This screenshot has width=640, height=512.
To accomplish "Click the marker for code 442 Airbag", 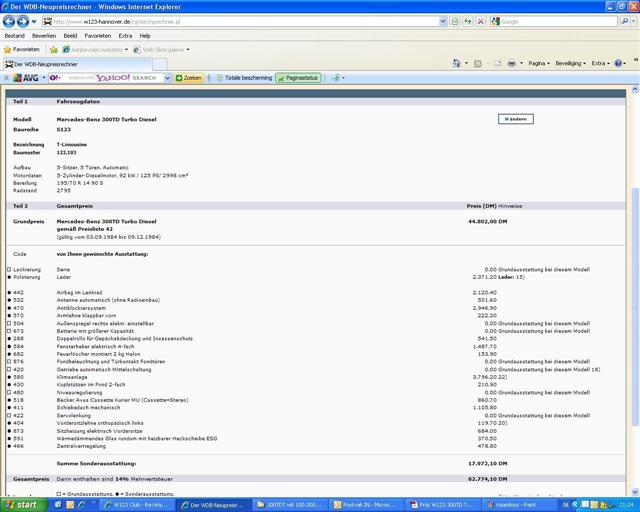I will point(9,292).
